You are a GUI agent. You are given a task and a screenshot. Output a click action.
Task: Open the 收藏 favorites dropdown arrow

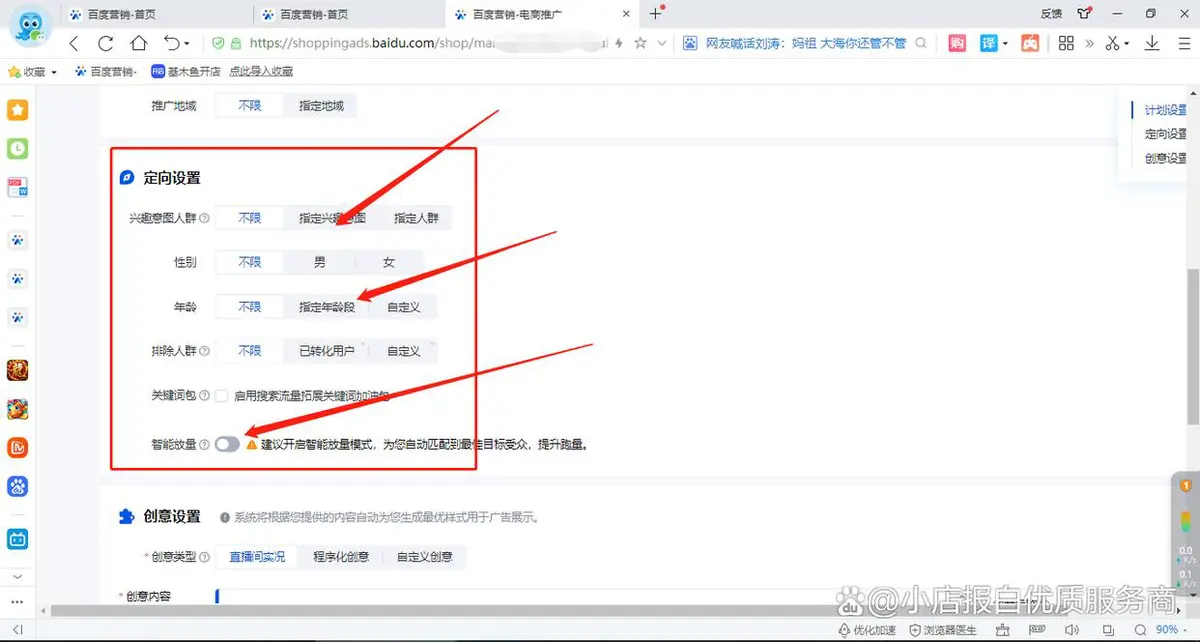(x=54, y=72)
